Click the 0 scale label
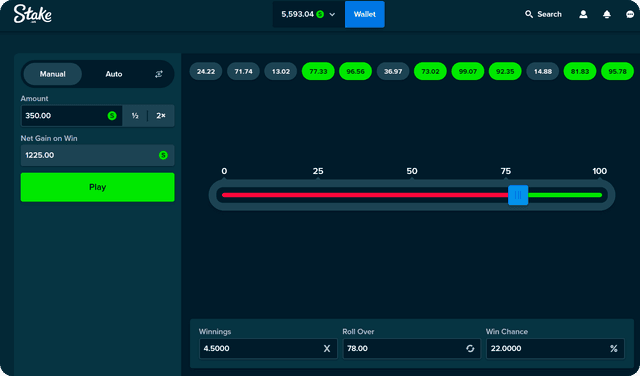The width and height of the screenshot is (640, 376). tap(224, 171)
